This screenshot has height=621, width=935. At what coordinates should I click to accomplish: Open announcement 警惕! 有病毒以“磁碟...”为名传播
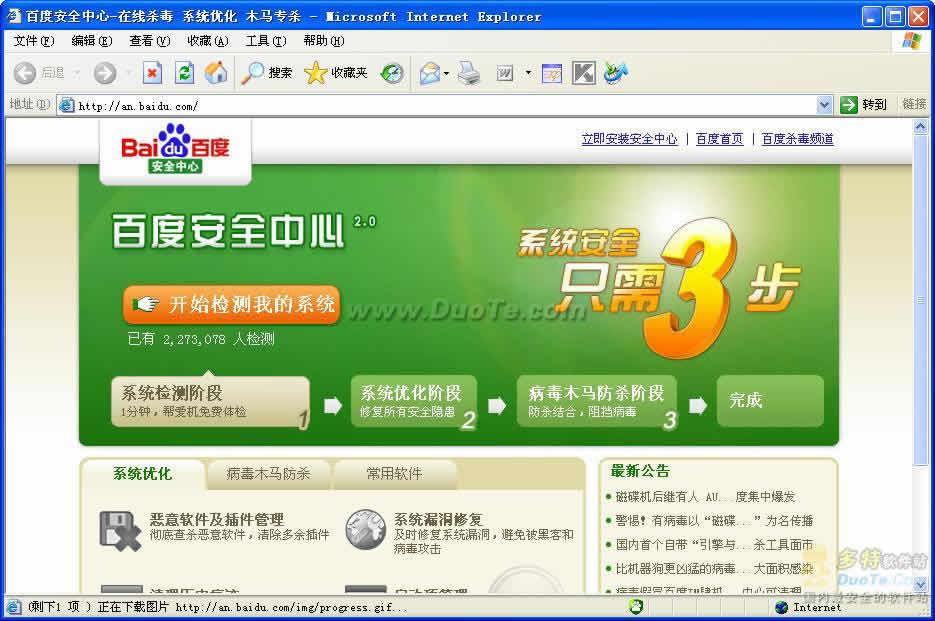[714, 521]
